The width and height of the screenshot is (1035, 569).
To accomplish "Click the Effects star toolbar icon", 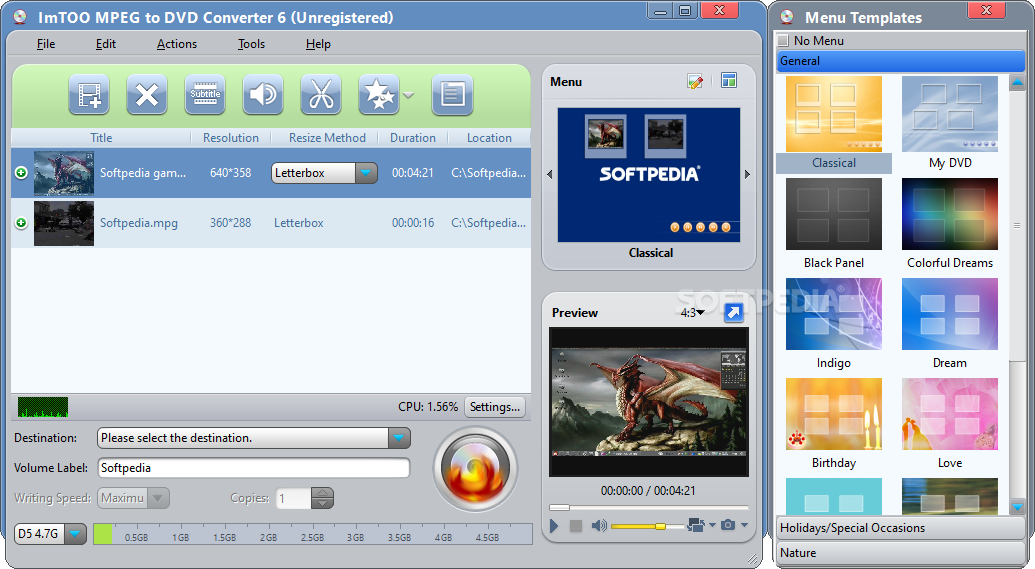I will click(x=379, y=94).
